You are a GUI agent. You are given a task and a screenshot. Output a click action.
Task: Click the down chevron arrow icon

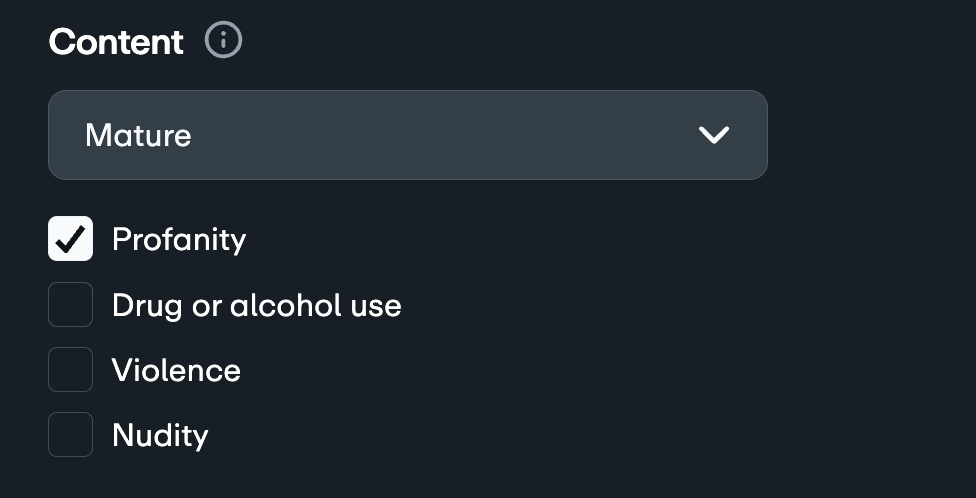[x=714, y=135]
